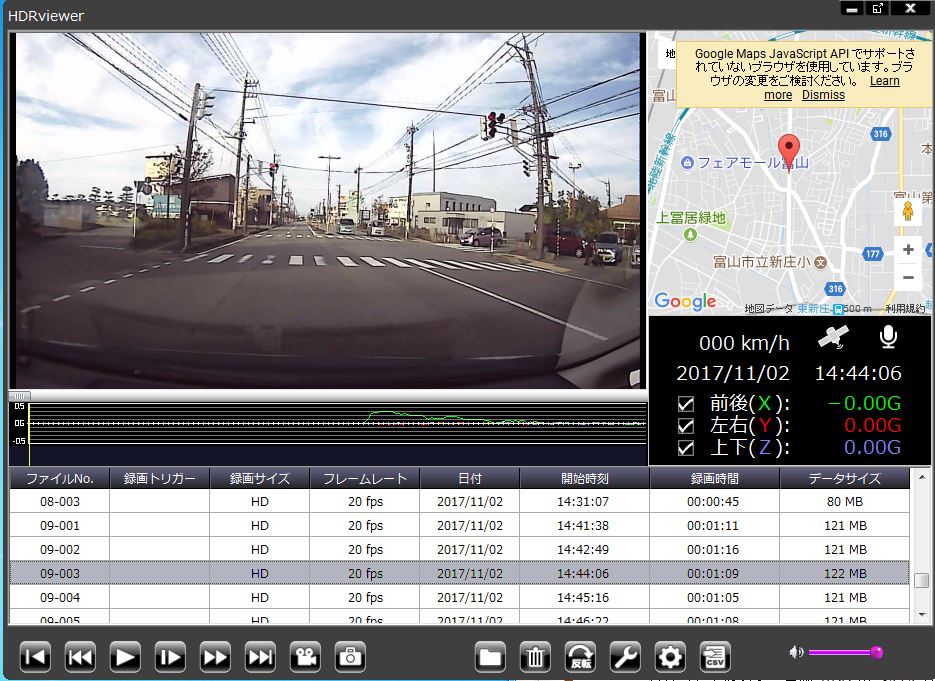
Task: Select file row 09-004 in the list
Action: pyautogui.click(x=460, y=598)
